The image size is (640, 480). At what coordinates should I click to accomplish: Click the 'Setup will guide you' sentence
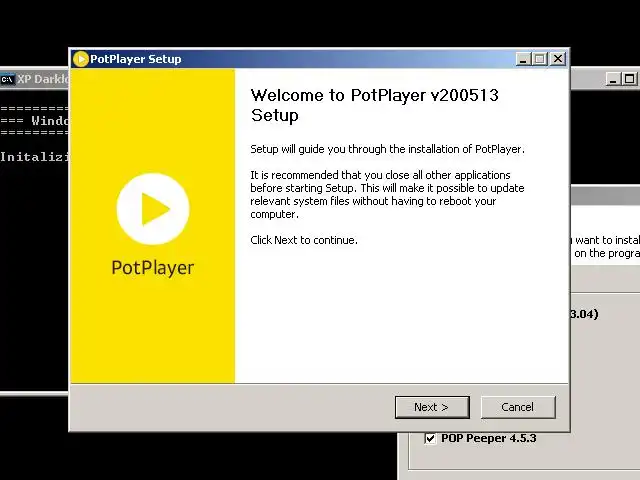(x=387, y=149)
